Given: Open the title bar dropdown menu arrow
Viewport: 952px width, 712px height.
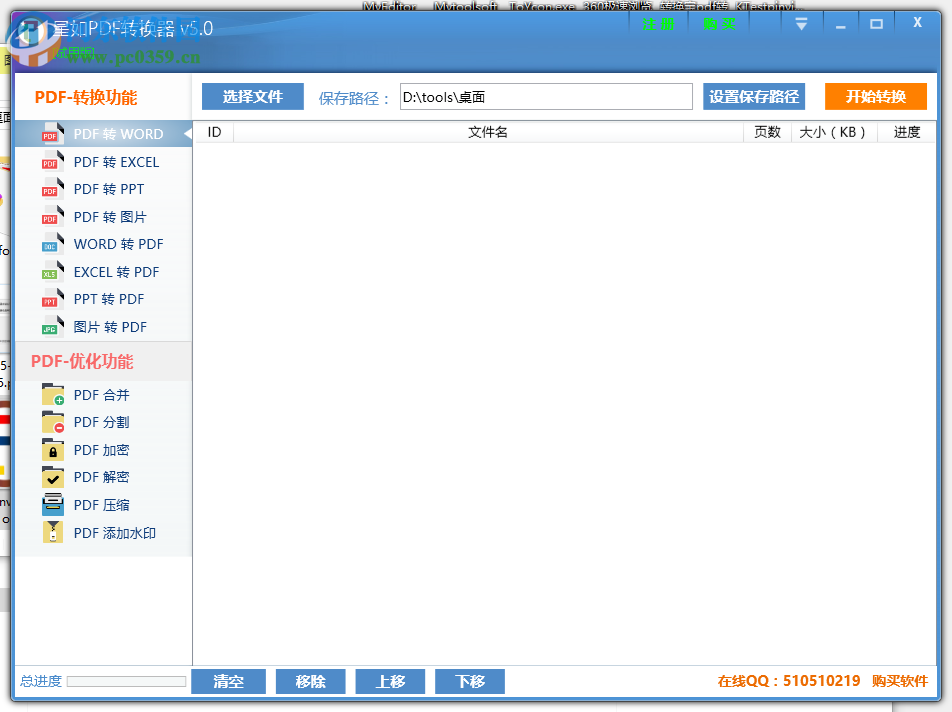Looking at the screenshot, I should tap(801, 24).
